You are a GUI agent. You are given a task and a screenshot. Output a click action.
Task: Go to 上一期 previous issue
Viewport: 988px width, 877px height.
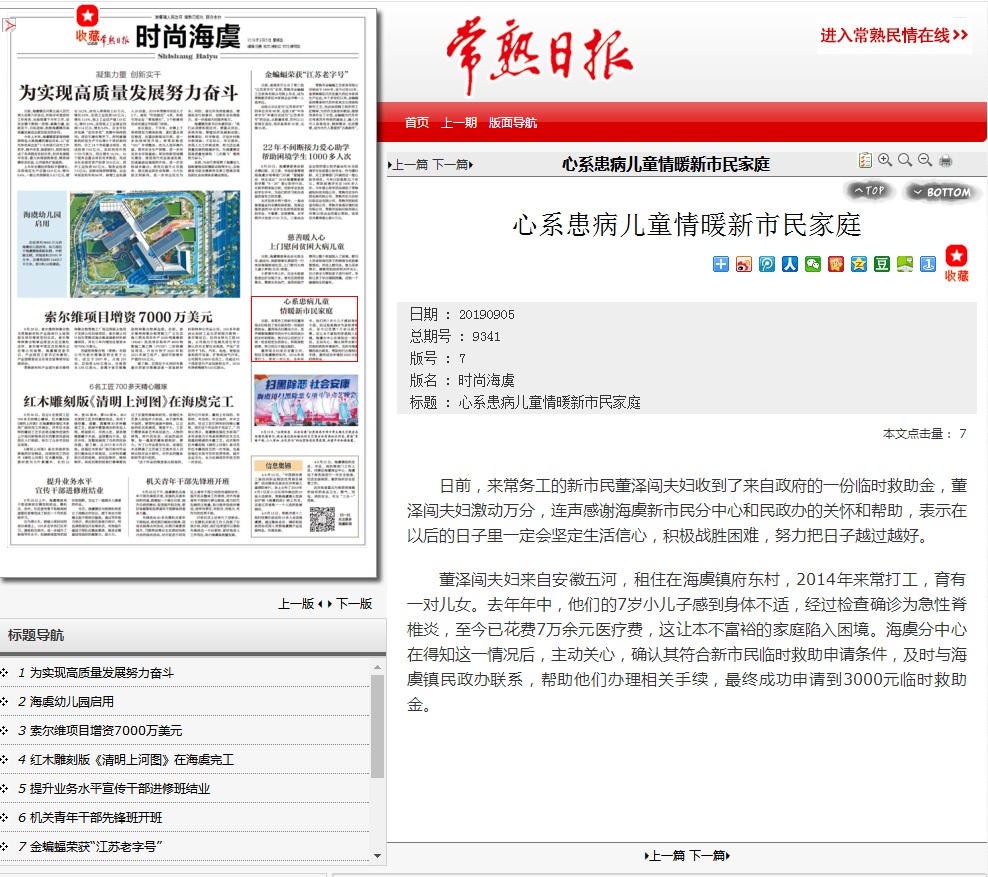459,122
